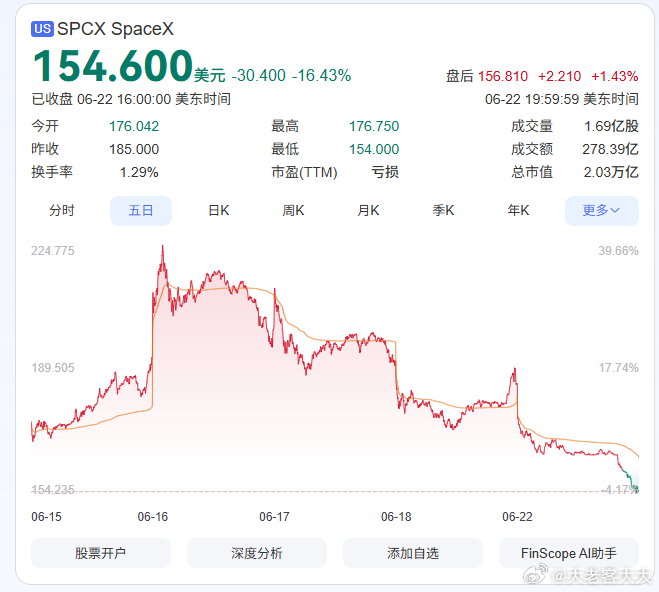Image resolution: width=659 pixels, height=592 pixels.
Task: Click the 06-22 date axis label
Action: coord(517,517)
